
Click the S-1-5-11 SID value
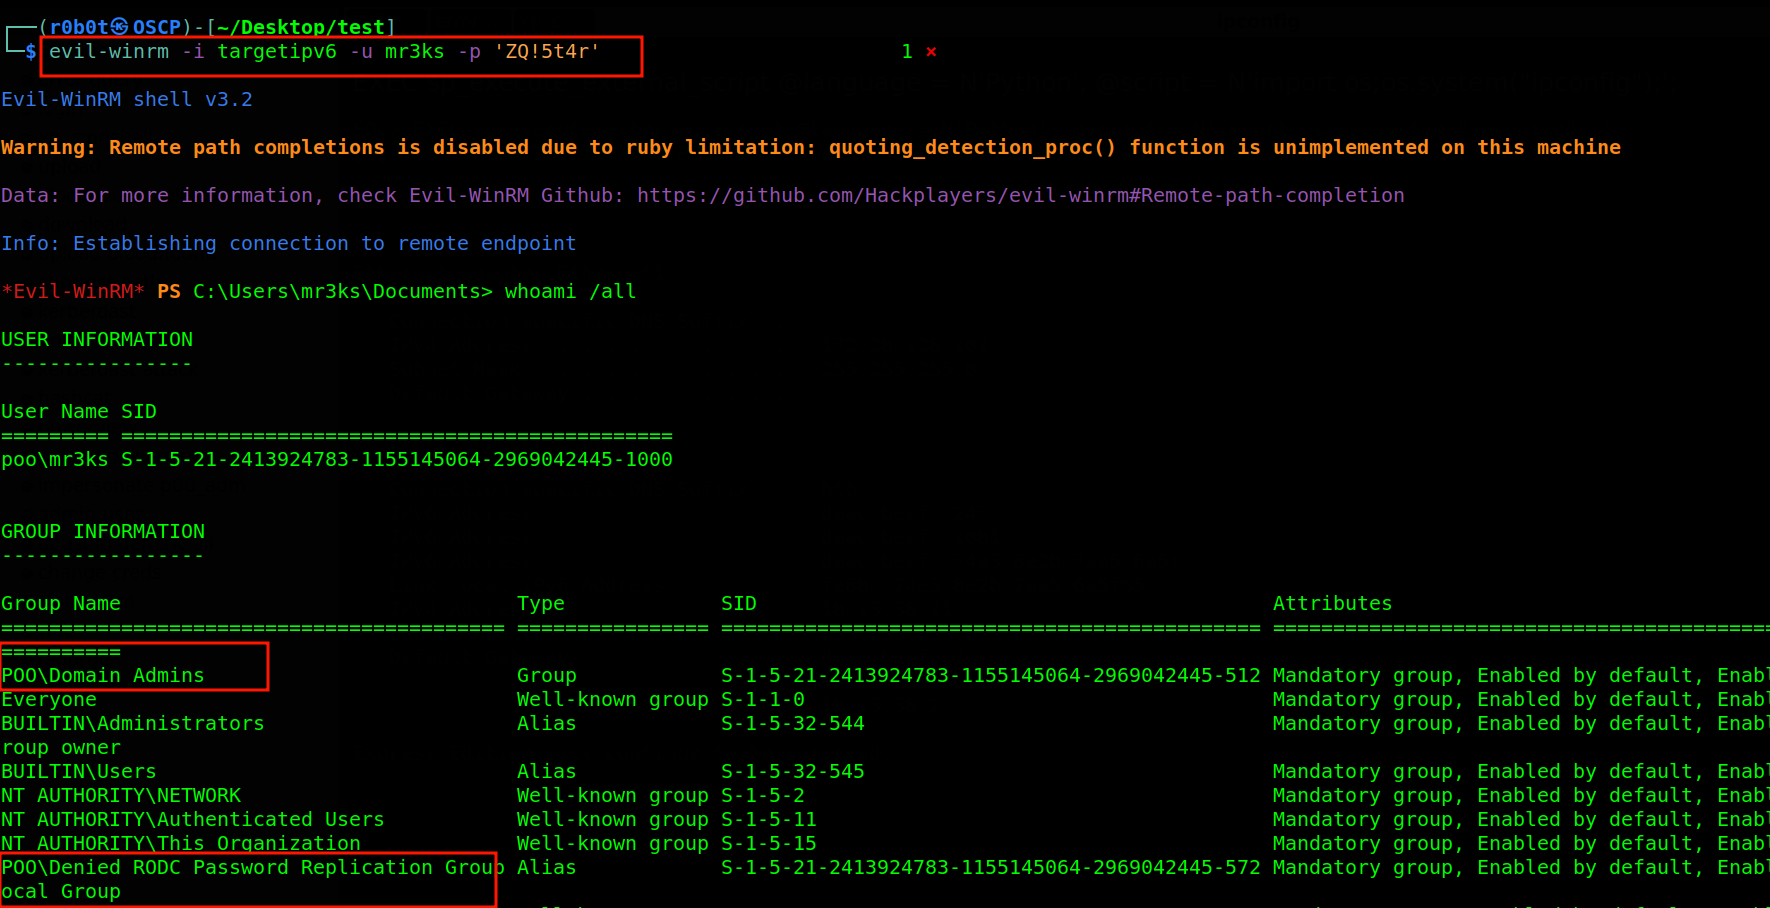coord(769,820)
